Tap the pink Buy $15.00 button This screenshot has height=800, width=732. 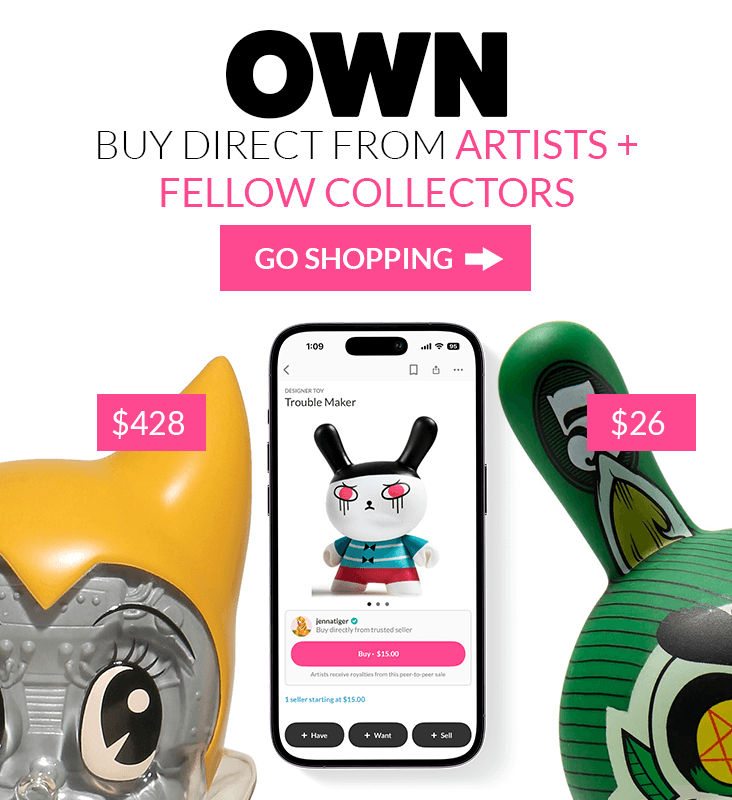pyautogui.click(x=378, y=654)
